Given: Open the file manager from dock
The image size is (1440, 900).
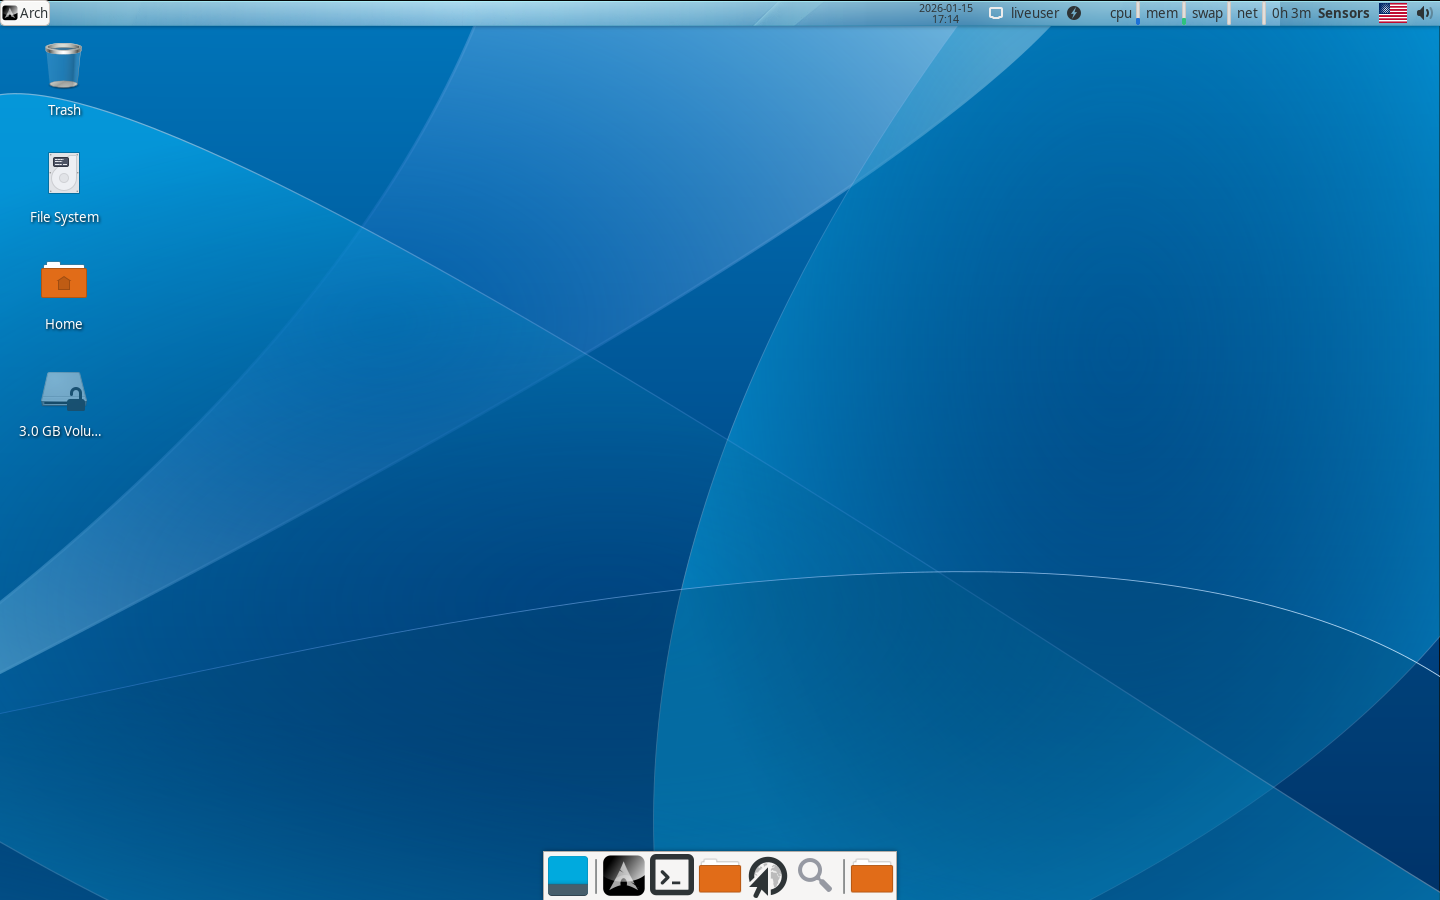Looking at the screenshot, I should click(720, 876).
